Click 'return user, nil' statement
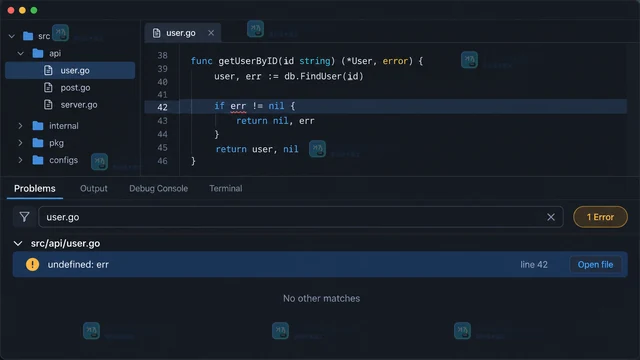The width and height of the screenshot is (640, 360). point(257,149)
